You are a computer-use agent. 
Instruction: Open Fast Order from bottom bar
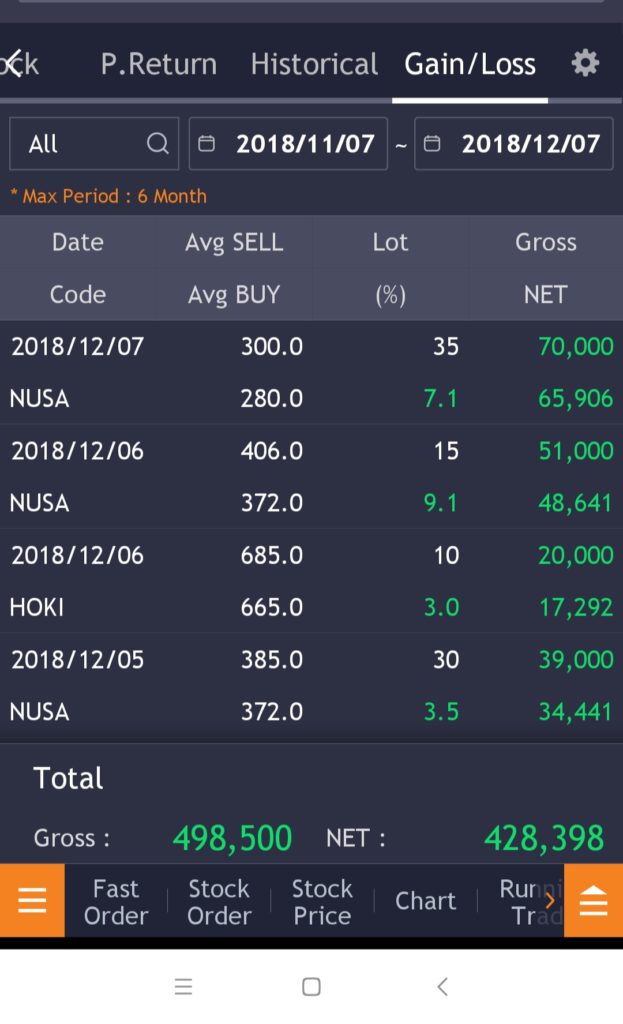[116, 901]
